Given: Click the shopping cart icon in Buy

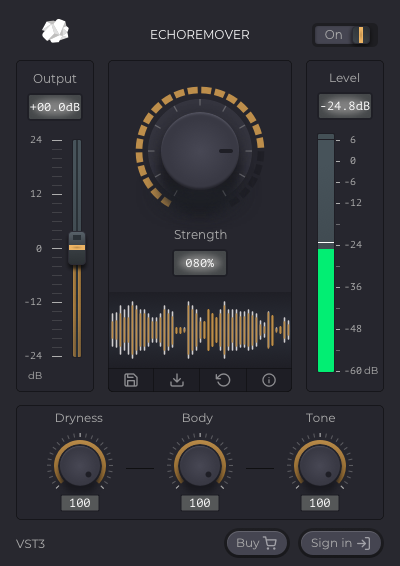Looking at the screenshot, I should (270, 543).
